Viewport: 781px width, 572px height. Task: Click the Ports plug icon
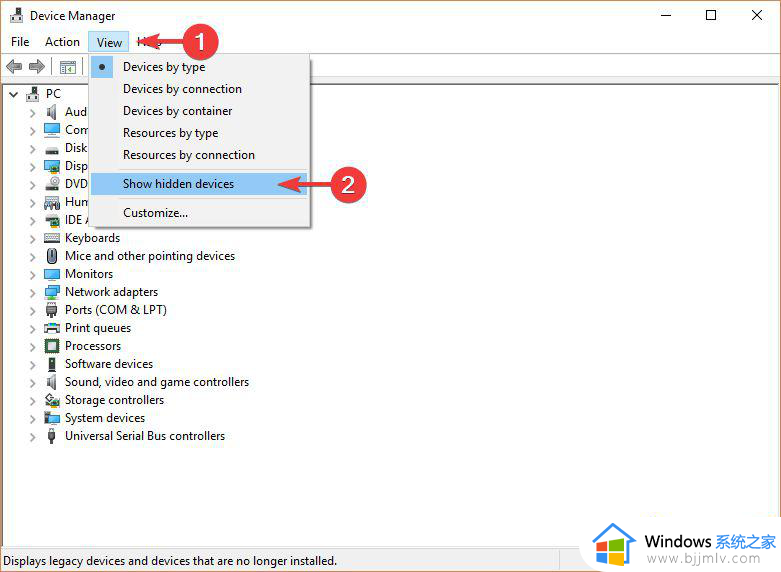(x=51, y=310)
